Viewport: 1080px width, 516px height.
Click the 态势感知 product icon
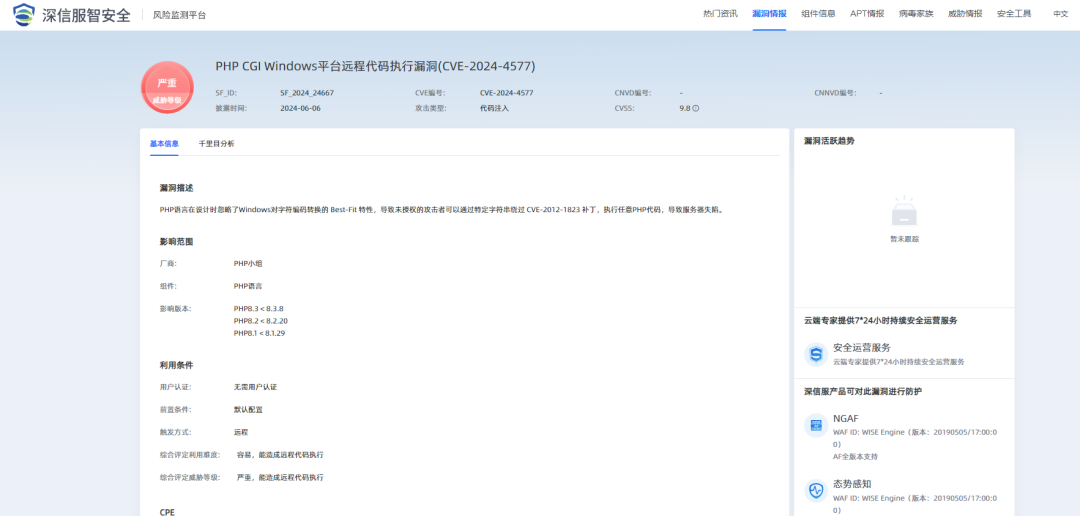816,491
